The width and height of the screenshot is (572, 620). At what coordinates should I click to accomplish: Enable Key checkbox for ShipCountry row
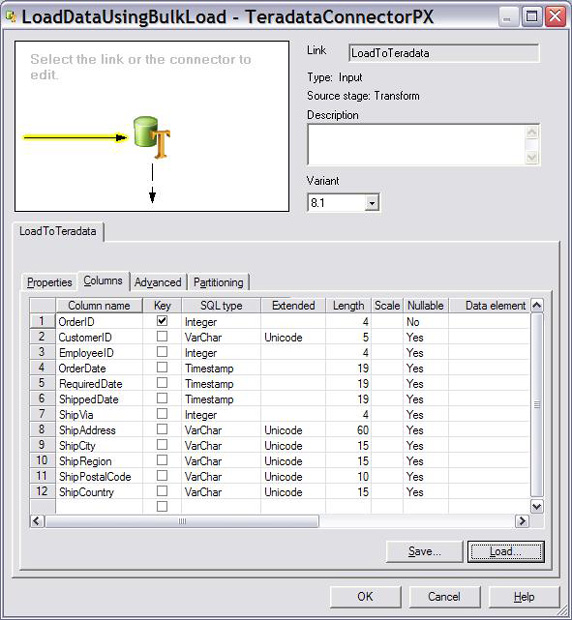click(162, 491)
